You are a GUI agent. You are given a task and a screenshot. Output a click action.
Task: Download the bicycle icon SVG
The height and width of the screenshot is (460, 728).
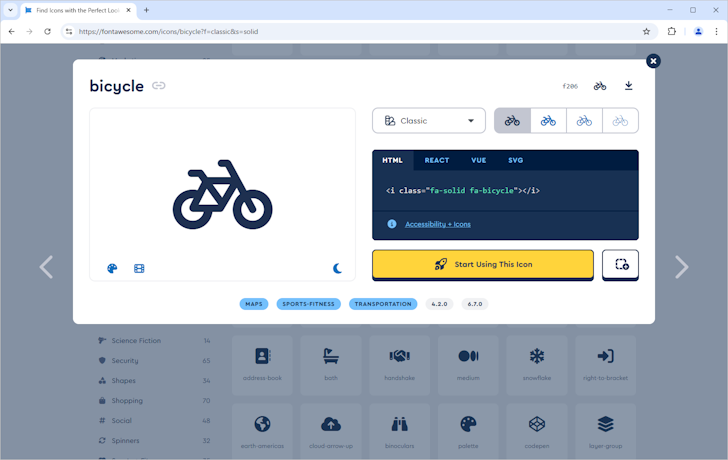628,86
